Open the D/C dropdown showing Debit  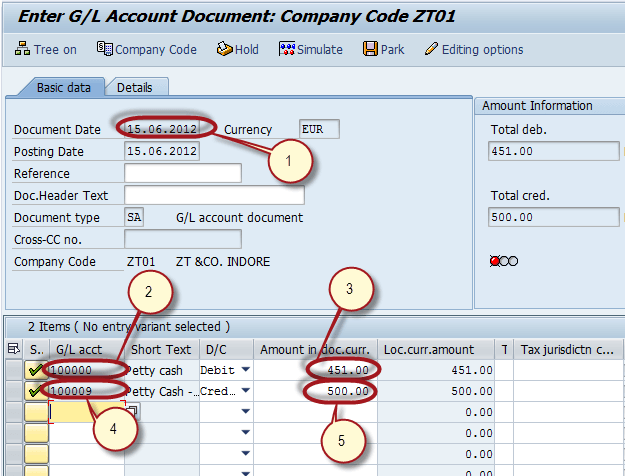pos(245,370)
